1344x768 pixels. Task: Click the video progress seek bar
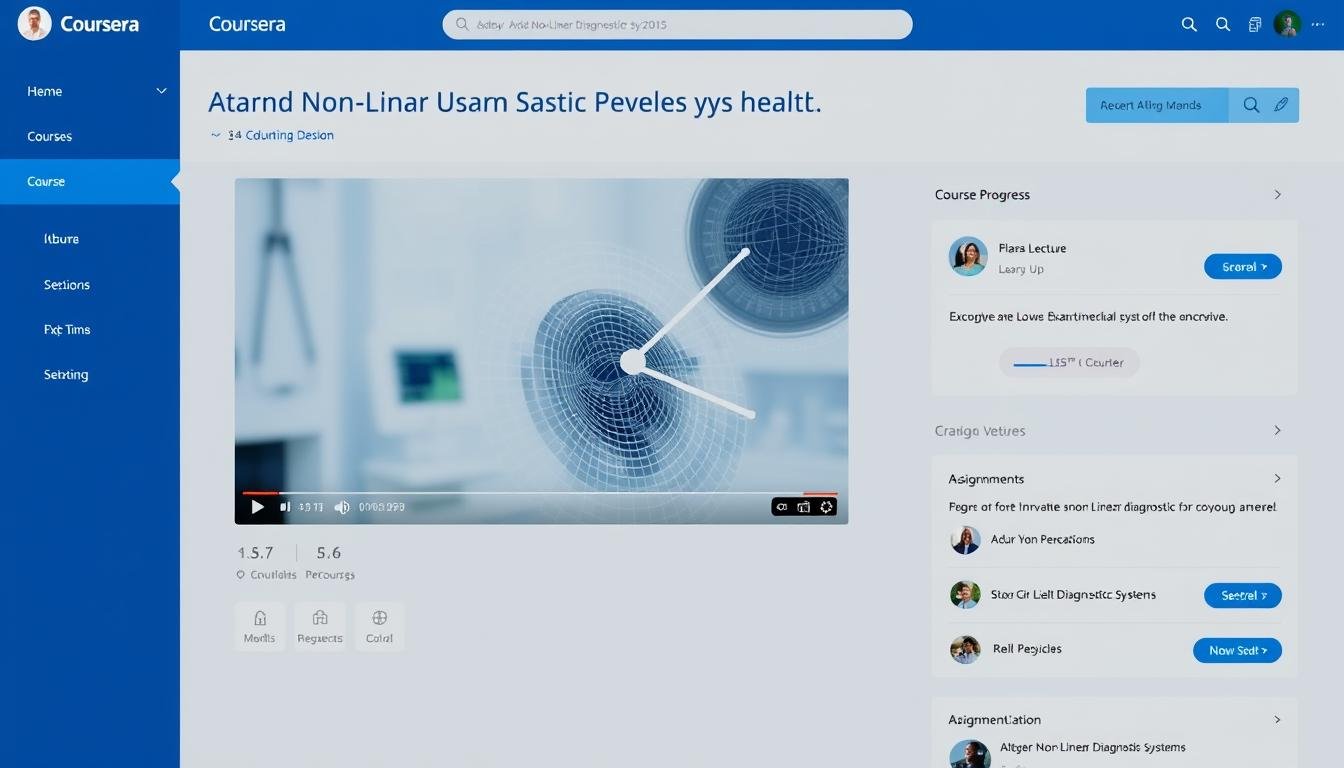[x=540, y=493]
